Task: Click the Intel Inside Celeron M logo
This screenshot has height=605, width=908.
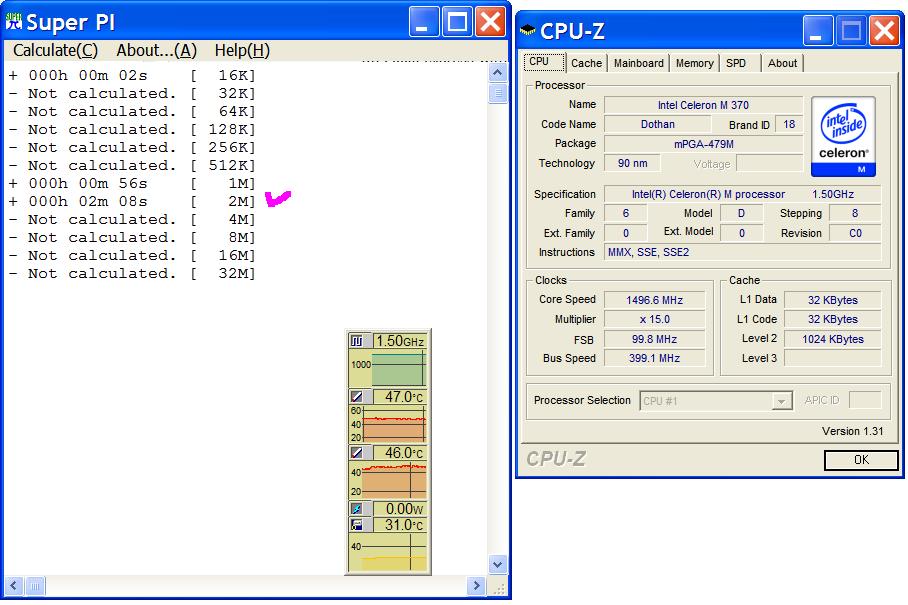Action: point(843,137)
